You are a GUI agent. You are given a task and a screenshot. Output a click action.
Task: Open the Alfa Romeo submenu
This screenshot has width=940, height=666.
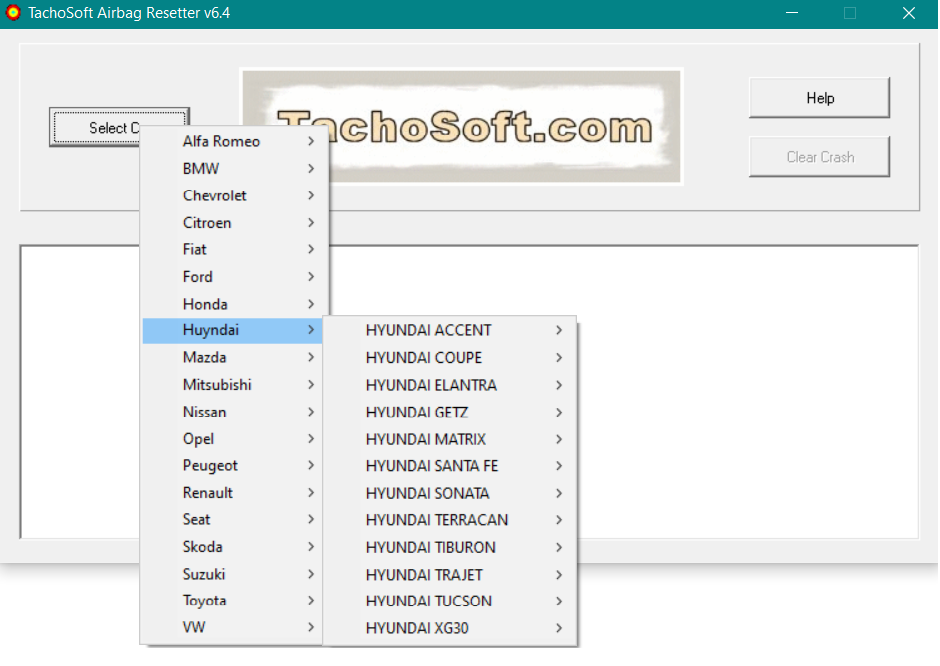(x=234, y=141)
